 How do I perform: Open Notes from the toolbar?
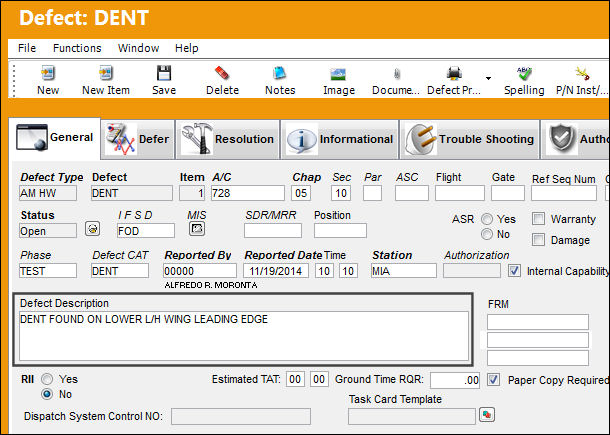[280, 73]
